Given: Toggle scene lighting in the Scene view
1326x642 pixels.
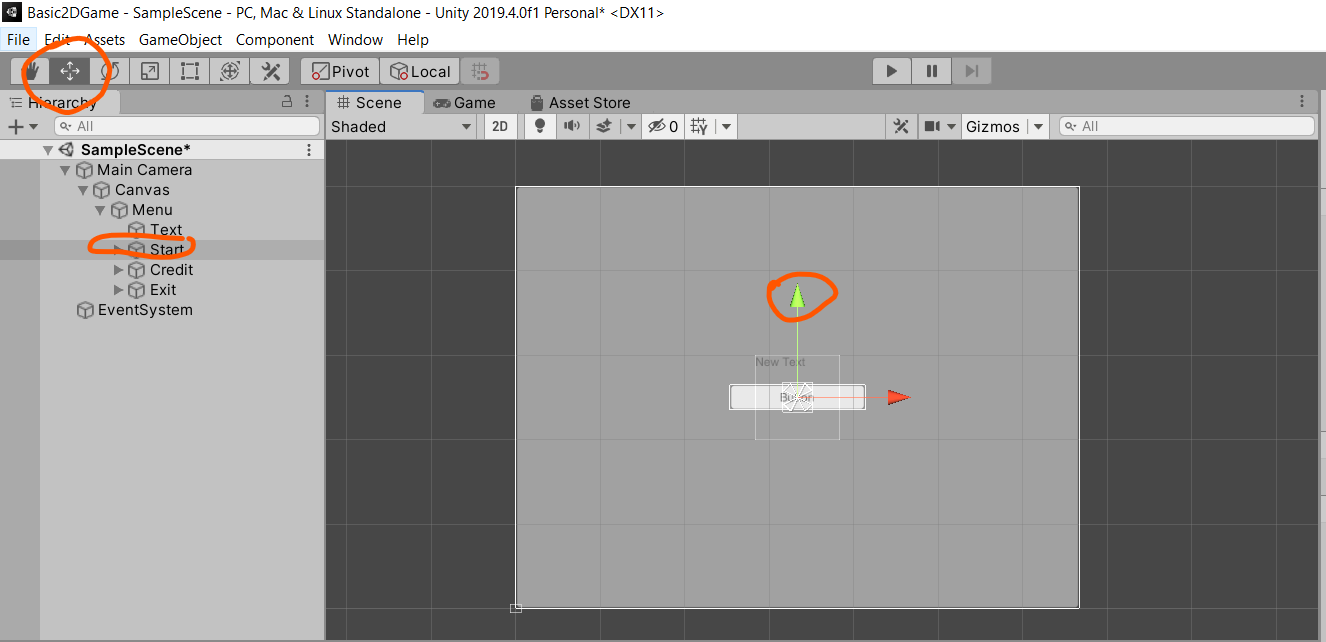Looking at the screenshot, I should (539, 126).
